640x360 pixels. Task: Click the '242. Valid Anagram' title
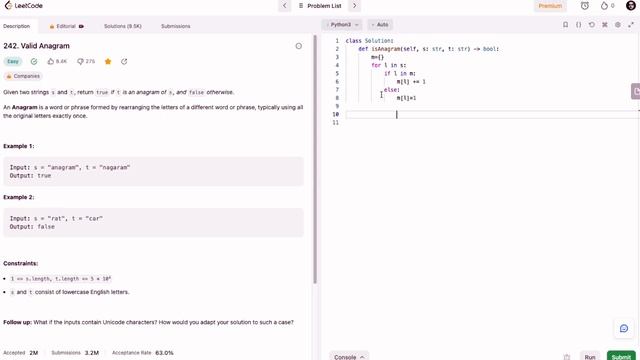[x=36, y=46]
